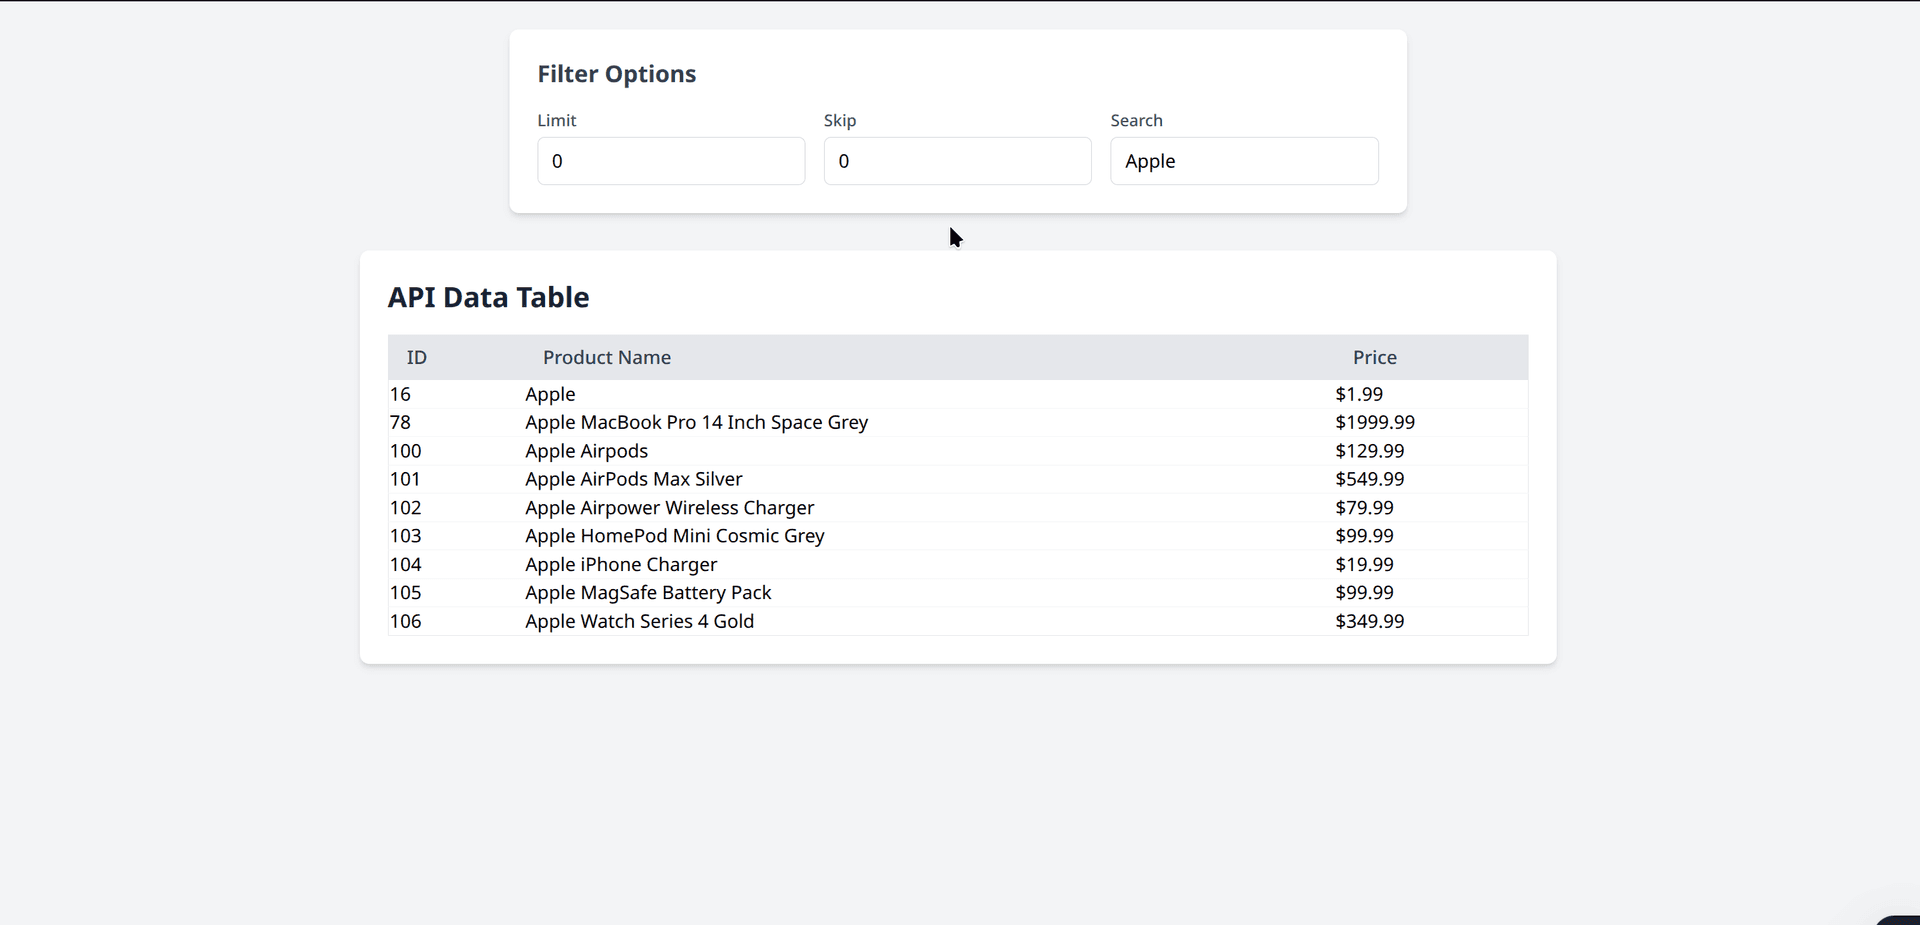Click the ID value 100
Image resolution: width=1920 pixels, height=925 pixels.
[x=405, y=451]
